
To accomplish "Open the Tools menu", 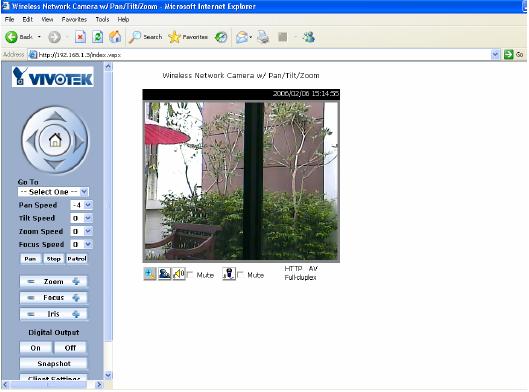I will (x=102, y=20).
